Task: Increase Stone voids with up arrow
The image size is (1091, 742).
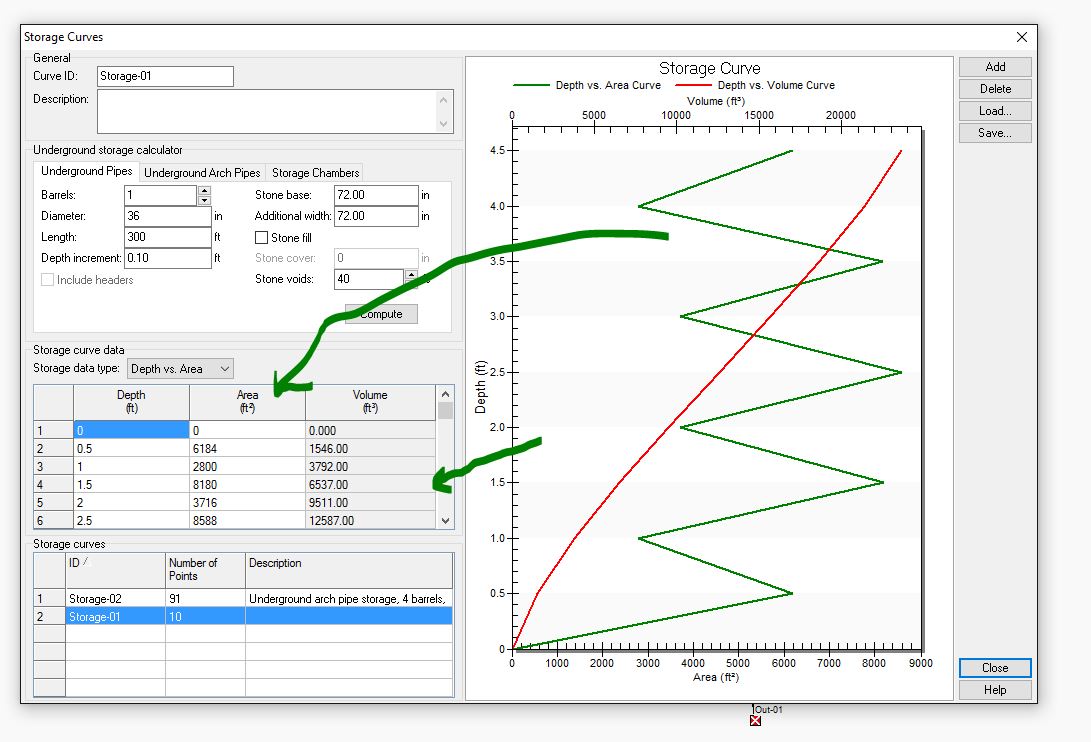Action: tap(411, 274)
